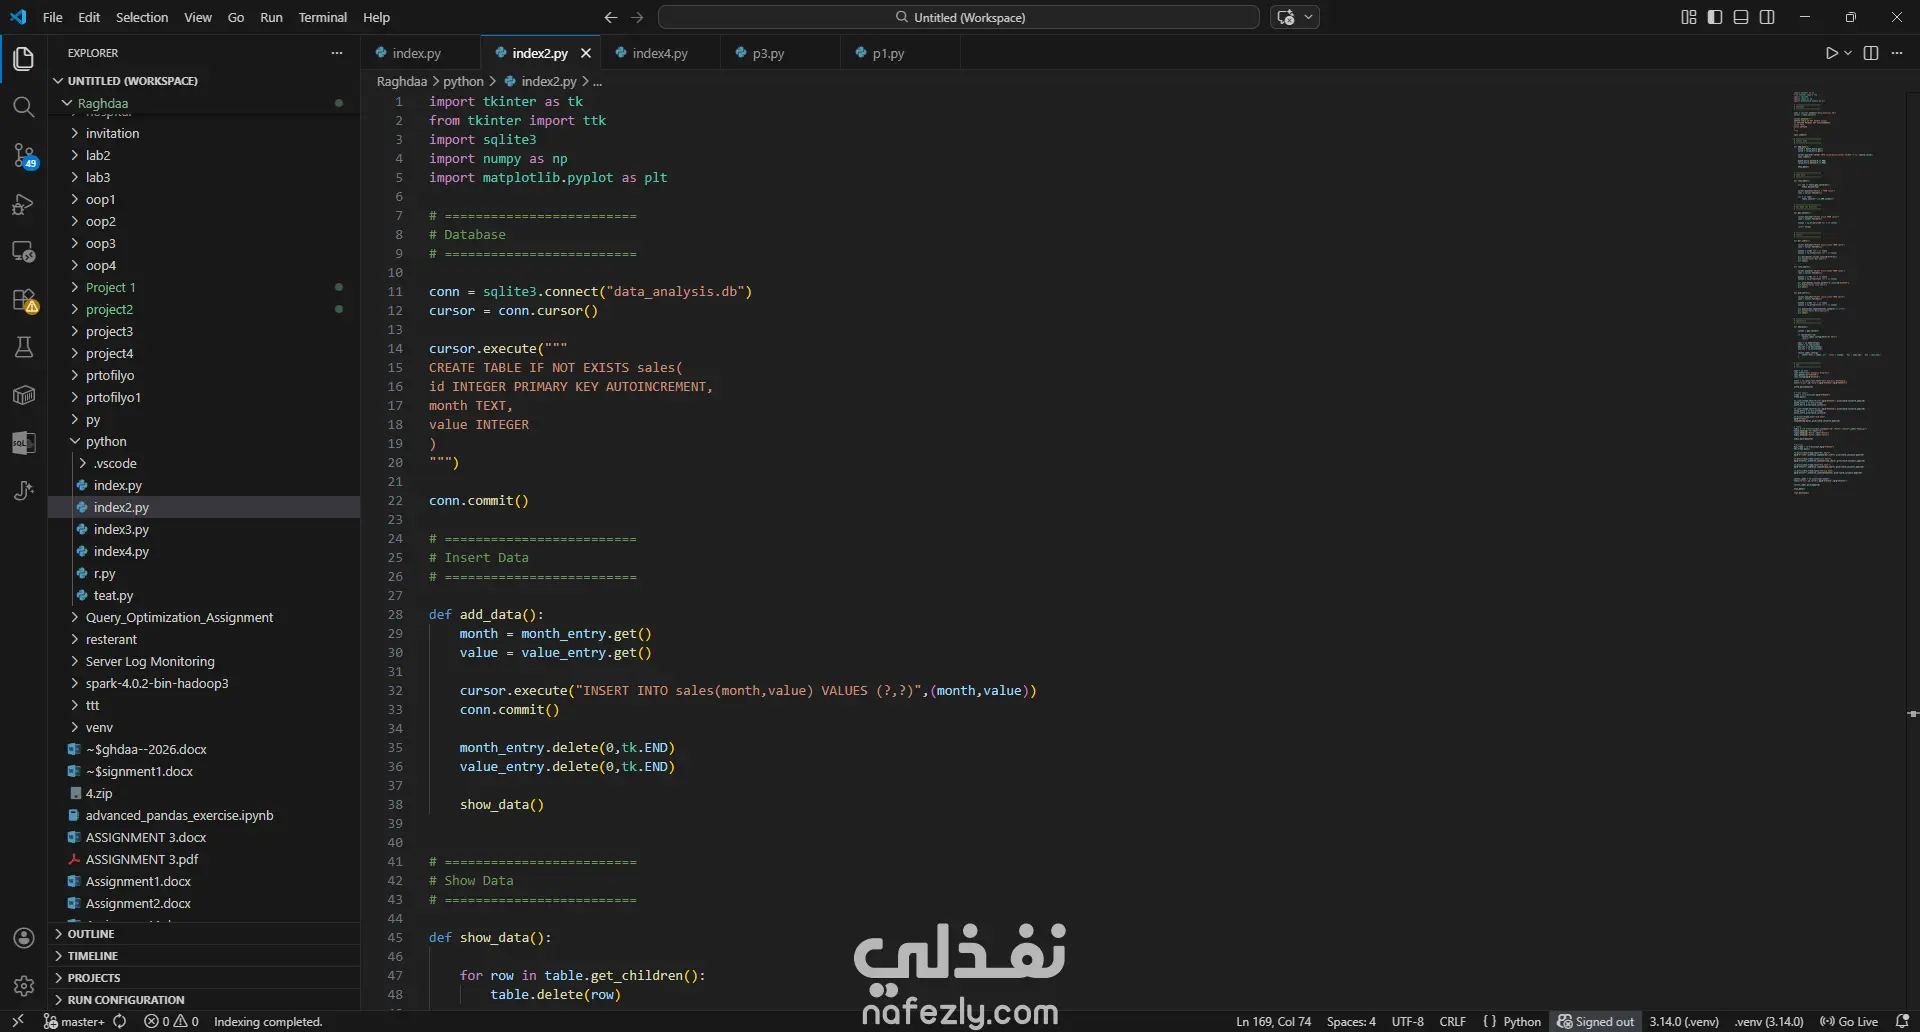
Task: Show problems via errors and warnings counter
Action: [171, 1021]
